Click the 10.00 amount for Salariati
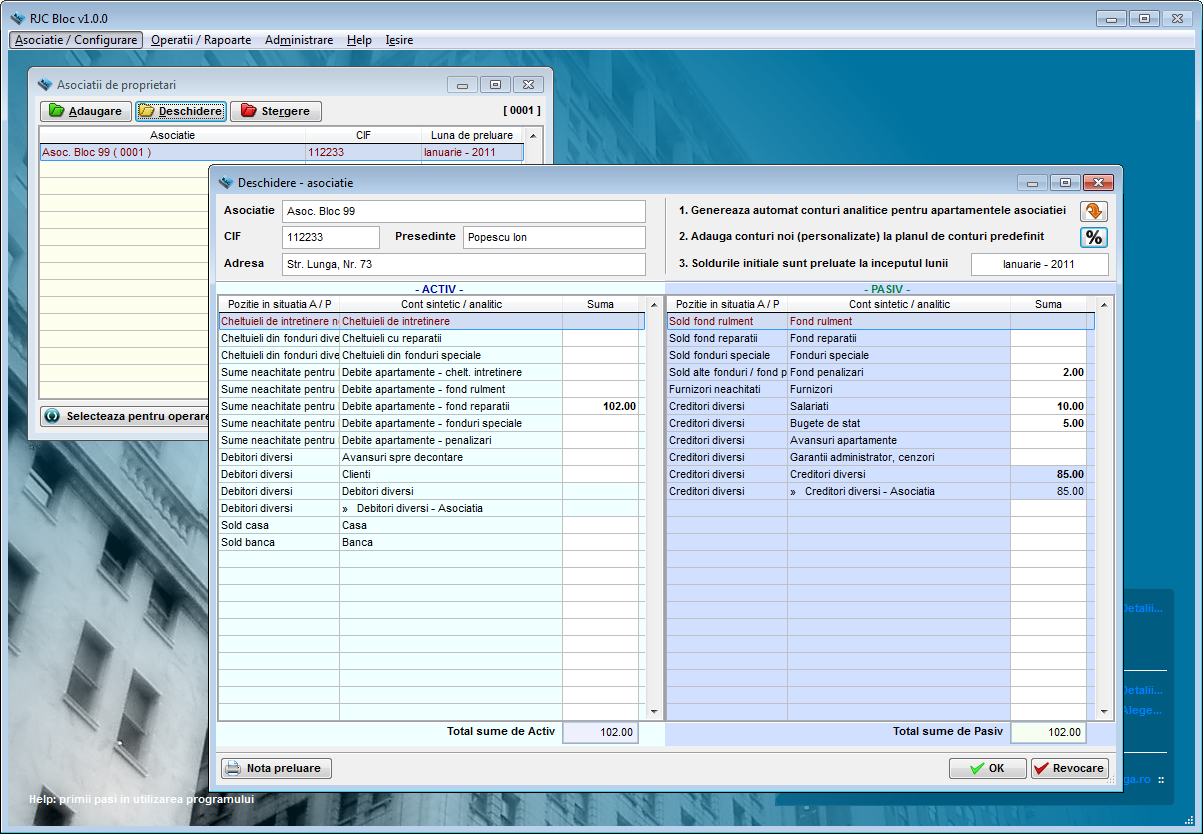The image size is (1203, 834). coord(1048,406)
